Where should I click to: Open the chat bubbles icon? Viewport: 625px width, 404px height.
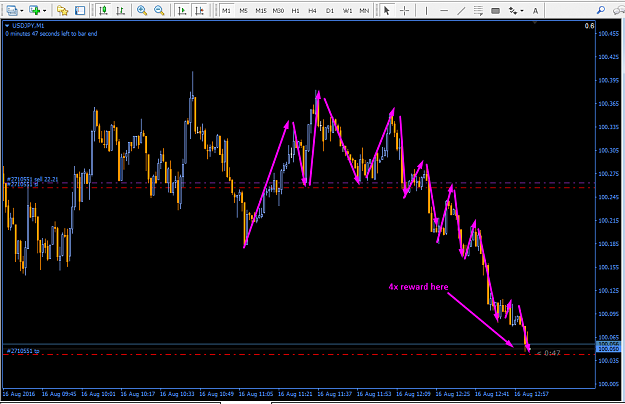pyautogui.click(x=619, y=10)
